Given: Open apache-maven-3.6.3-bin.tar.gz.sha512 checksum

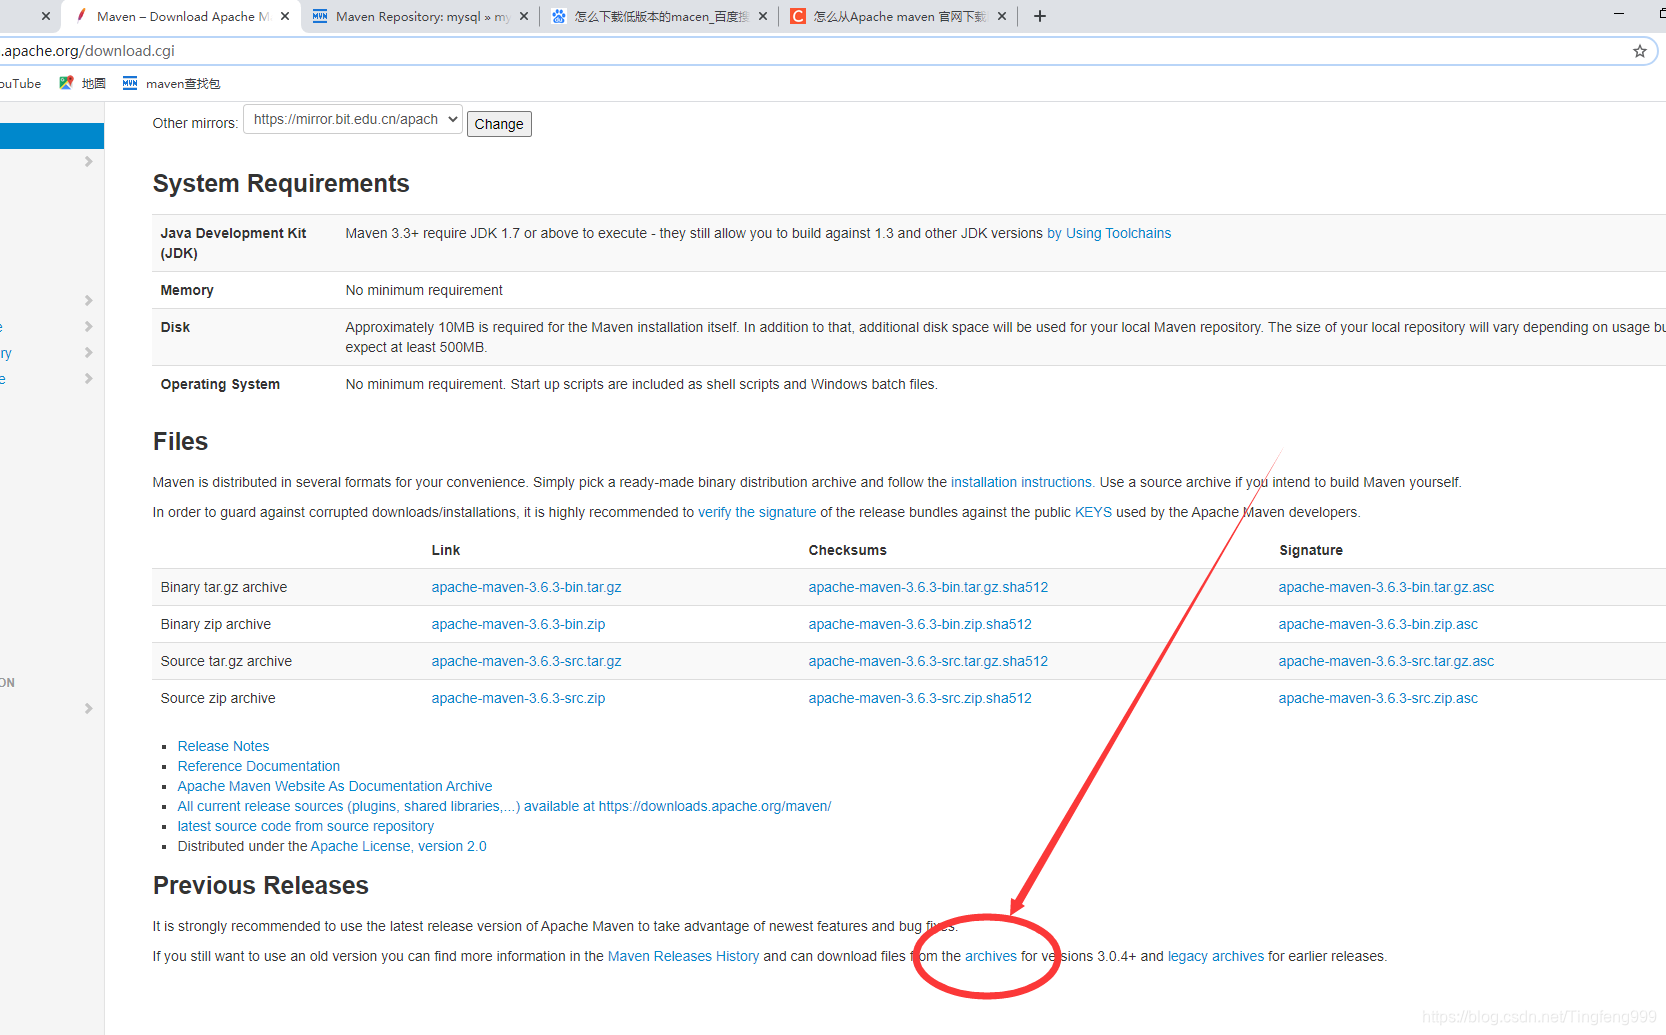Looking at the screenshot, I should click(x=929, y=587).
